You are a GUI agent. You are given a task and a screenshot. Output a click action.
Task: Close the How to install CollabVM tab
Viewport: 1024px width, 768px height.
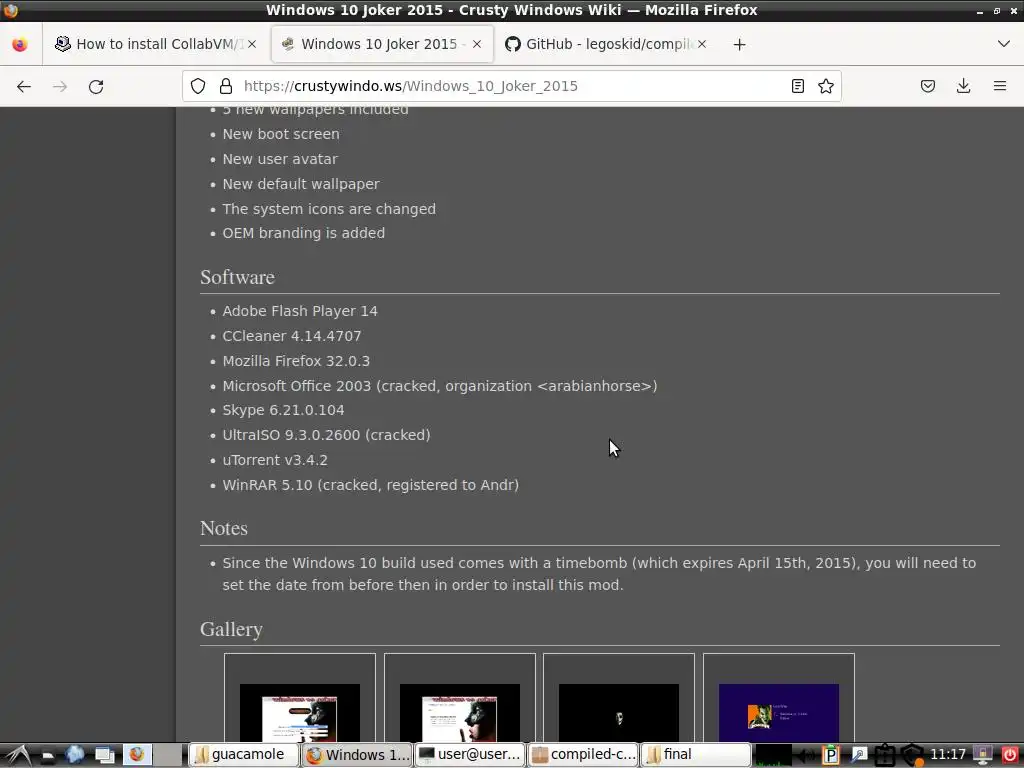[x=252, y=44]
